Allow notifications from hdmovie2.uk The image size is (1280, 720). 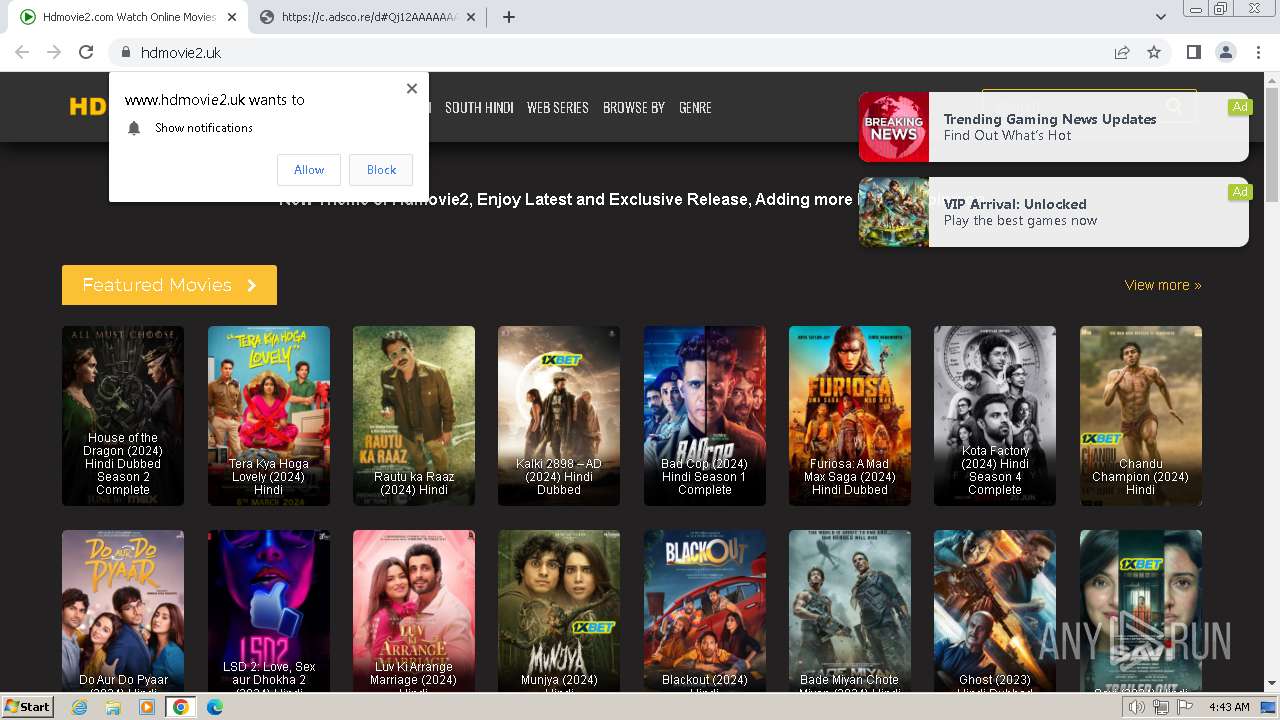(x=309, y=170)
